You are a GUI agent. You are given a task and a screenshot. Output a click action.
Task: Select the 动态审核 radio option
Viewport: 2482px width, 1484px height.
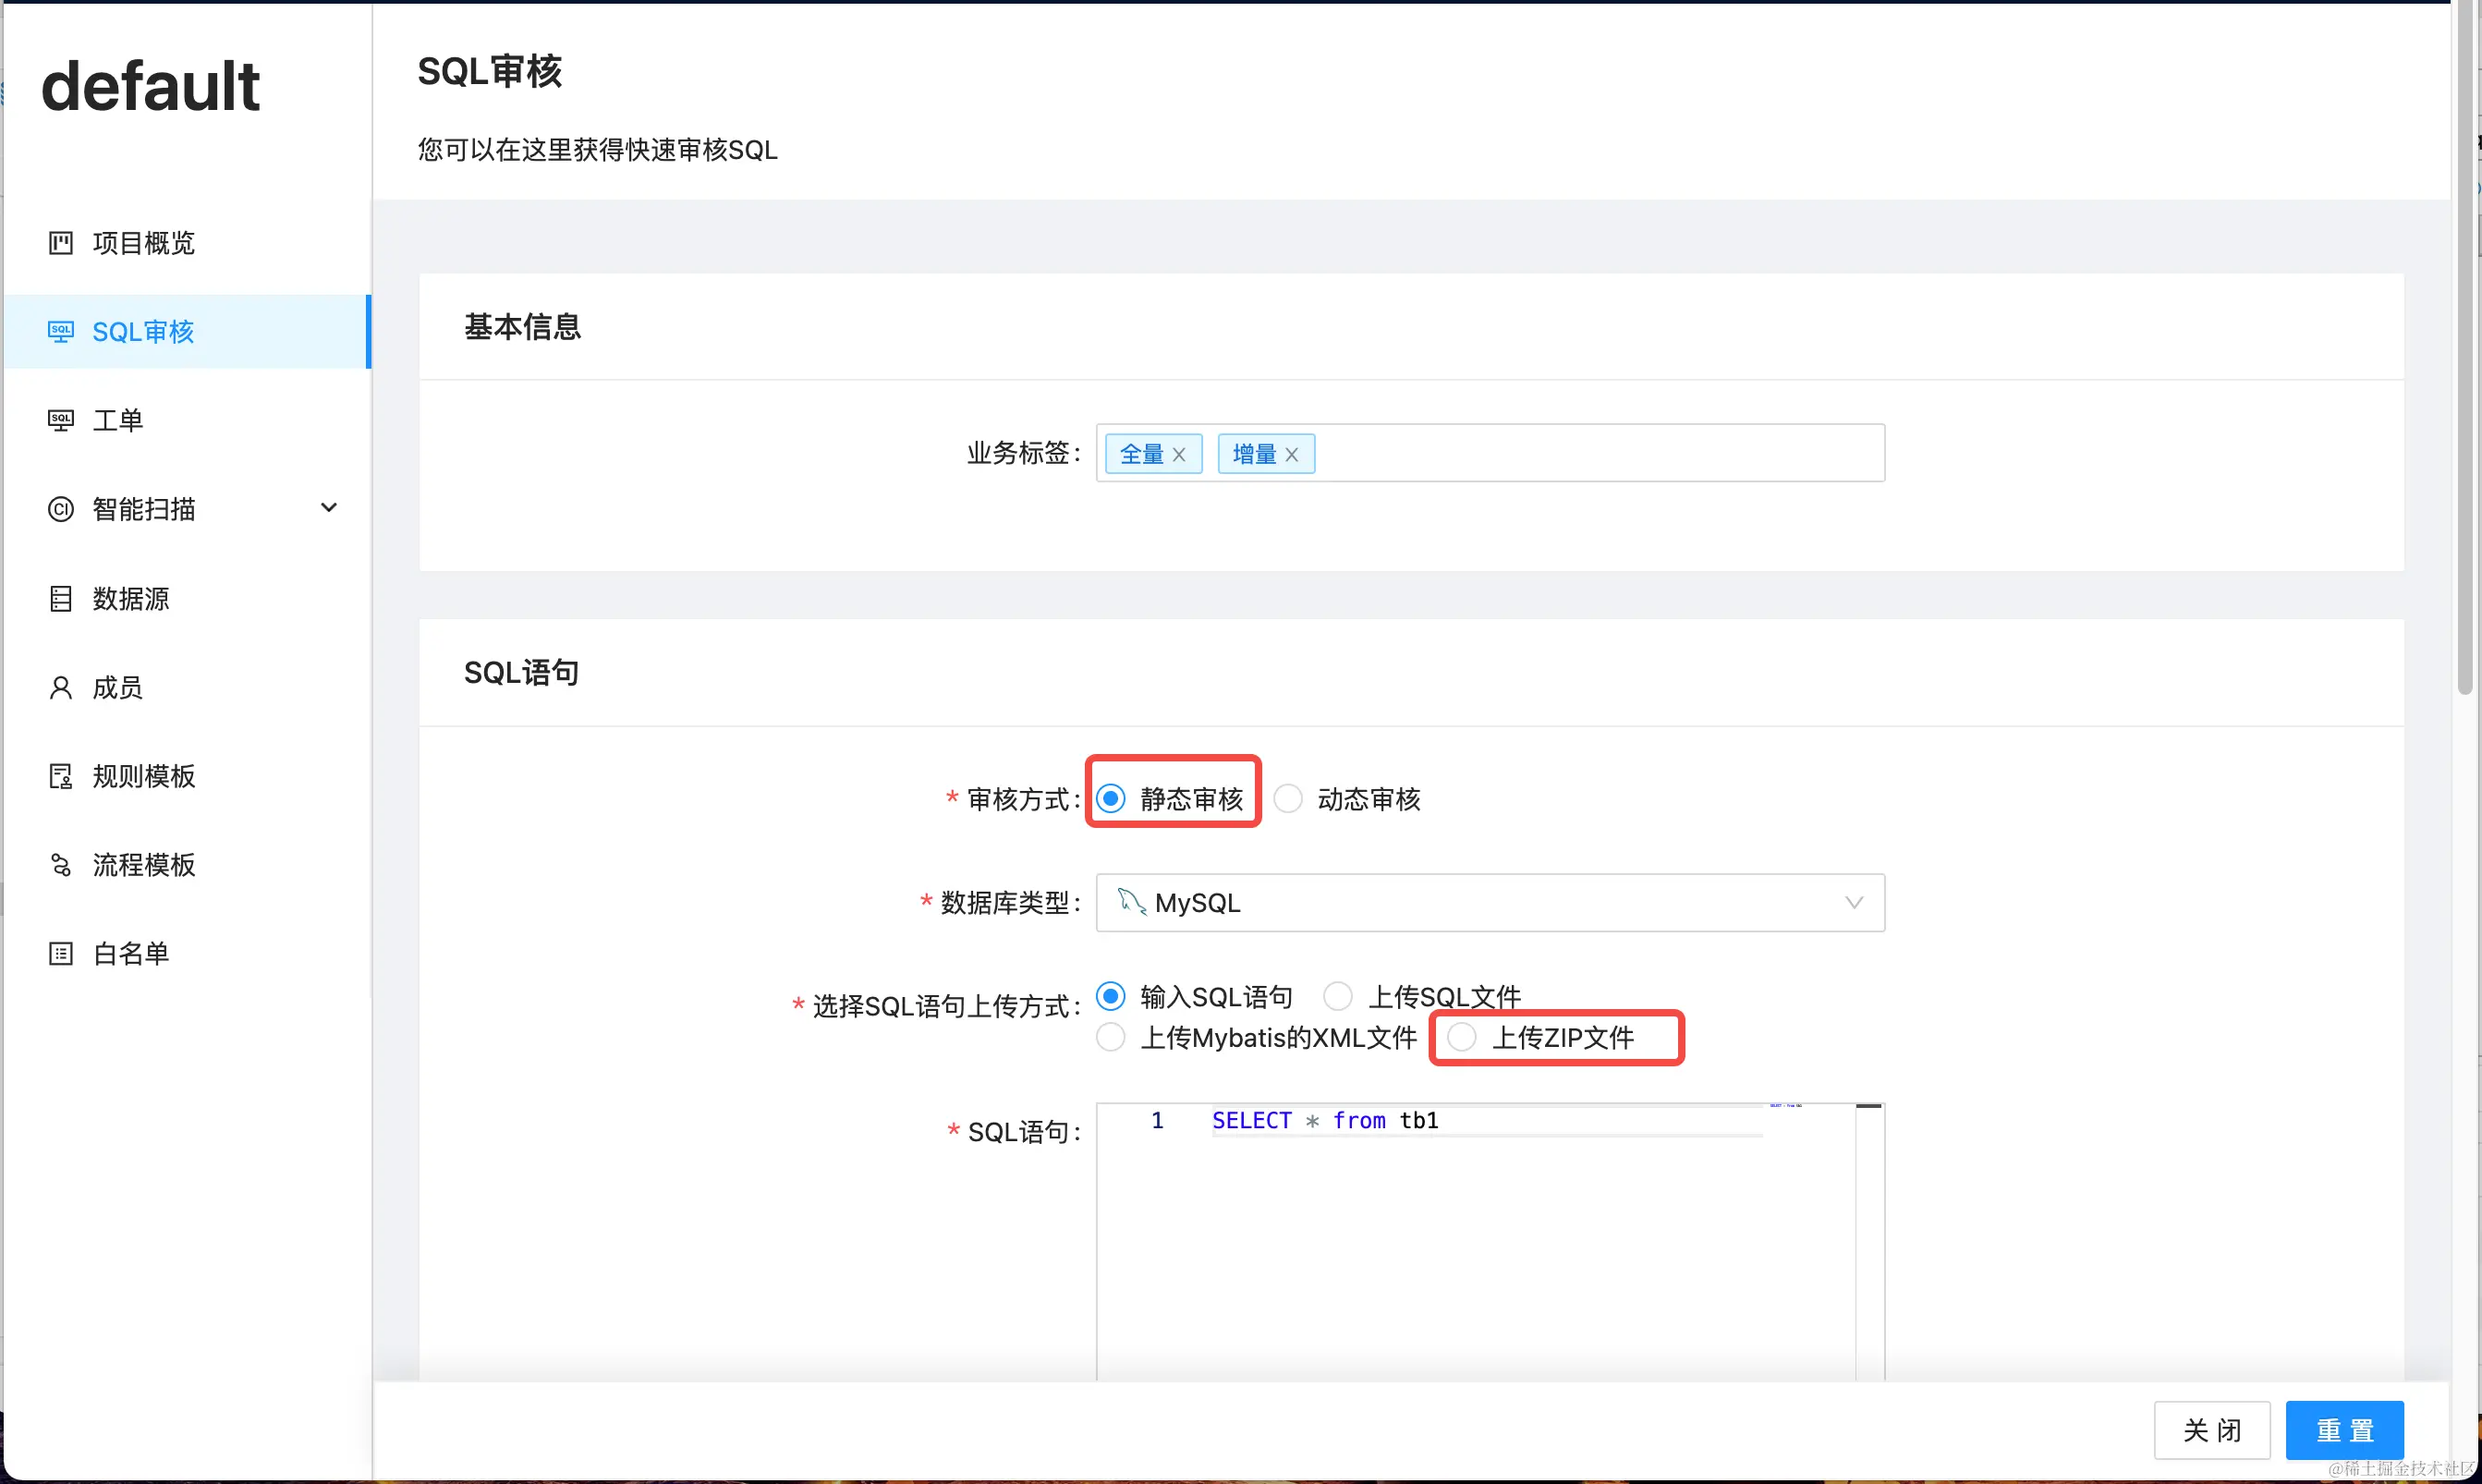pos(1288,799)
